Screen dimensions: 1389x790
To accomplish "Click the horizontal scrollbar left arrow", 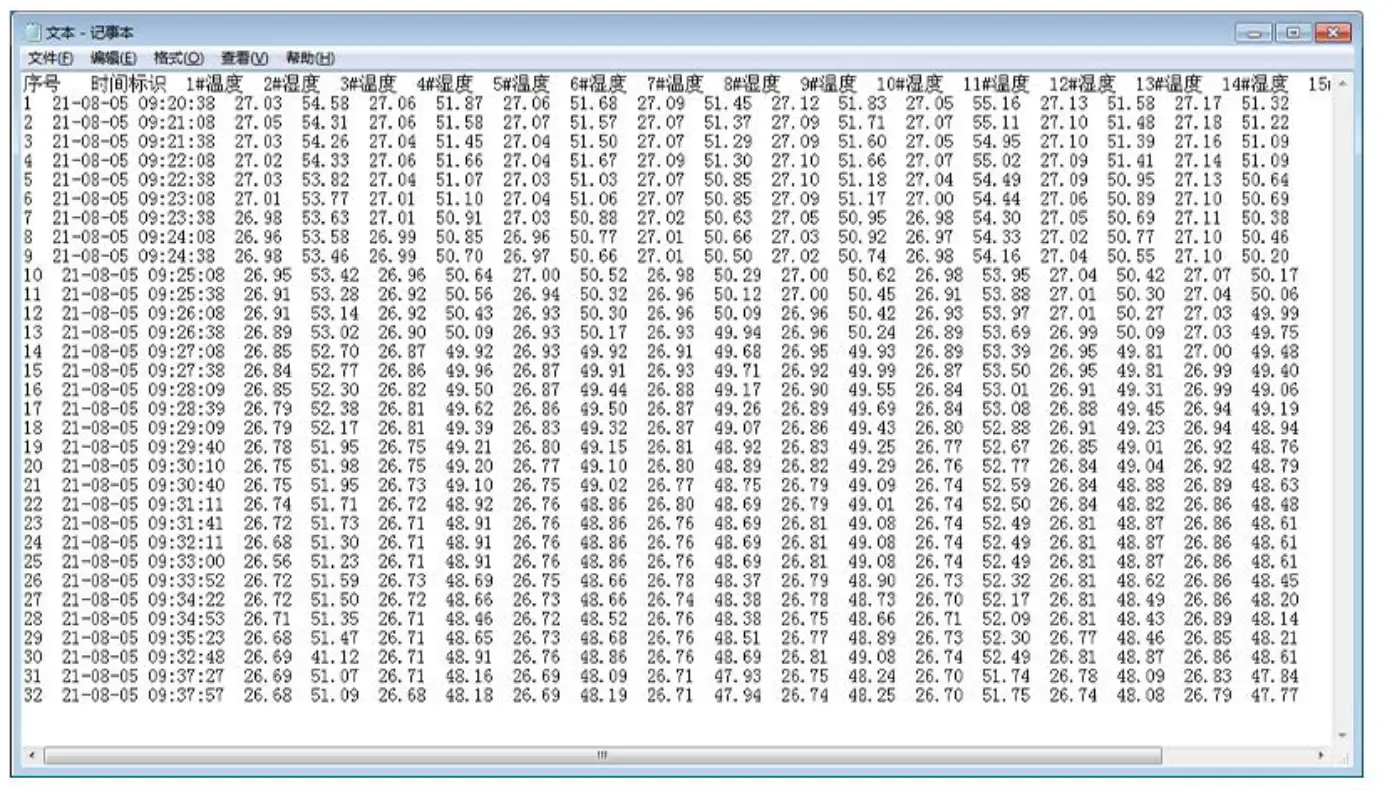I will [x=33, y=756].
